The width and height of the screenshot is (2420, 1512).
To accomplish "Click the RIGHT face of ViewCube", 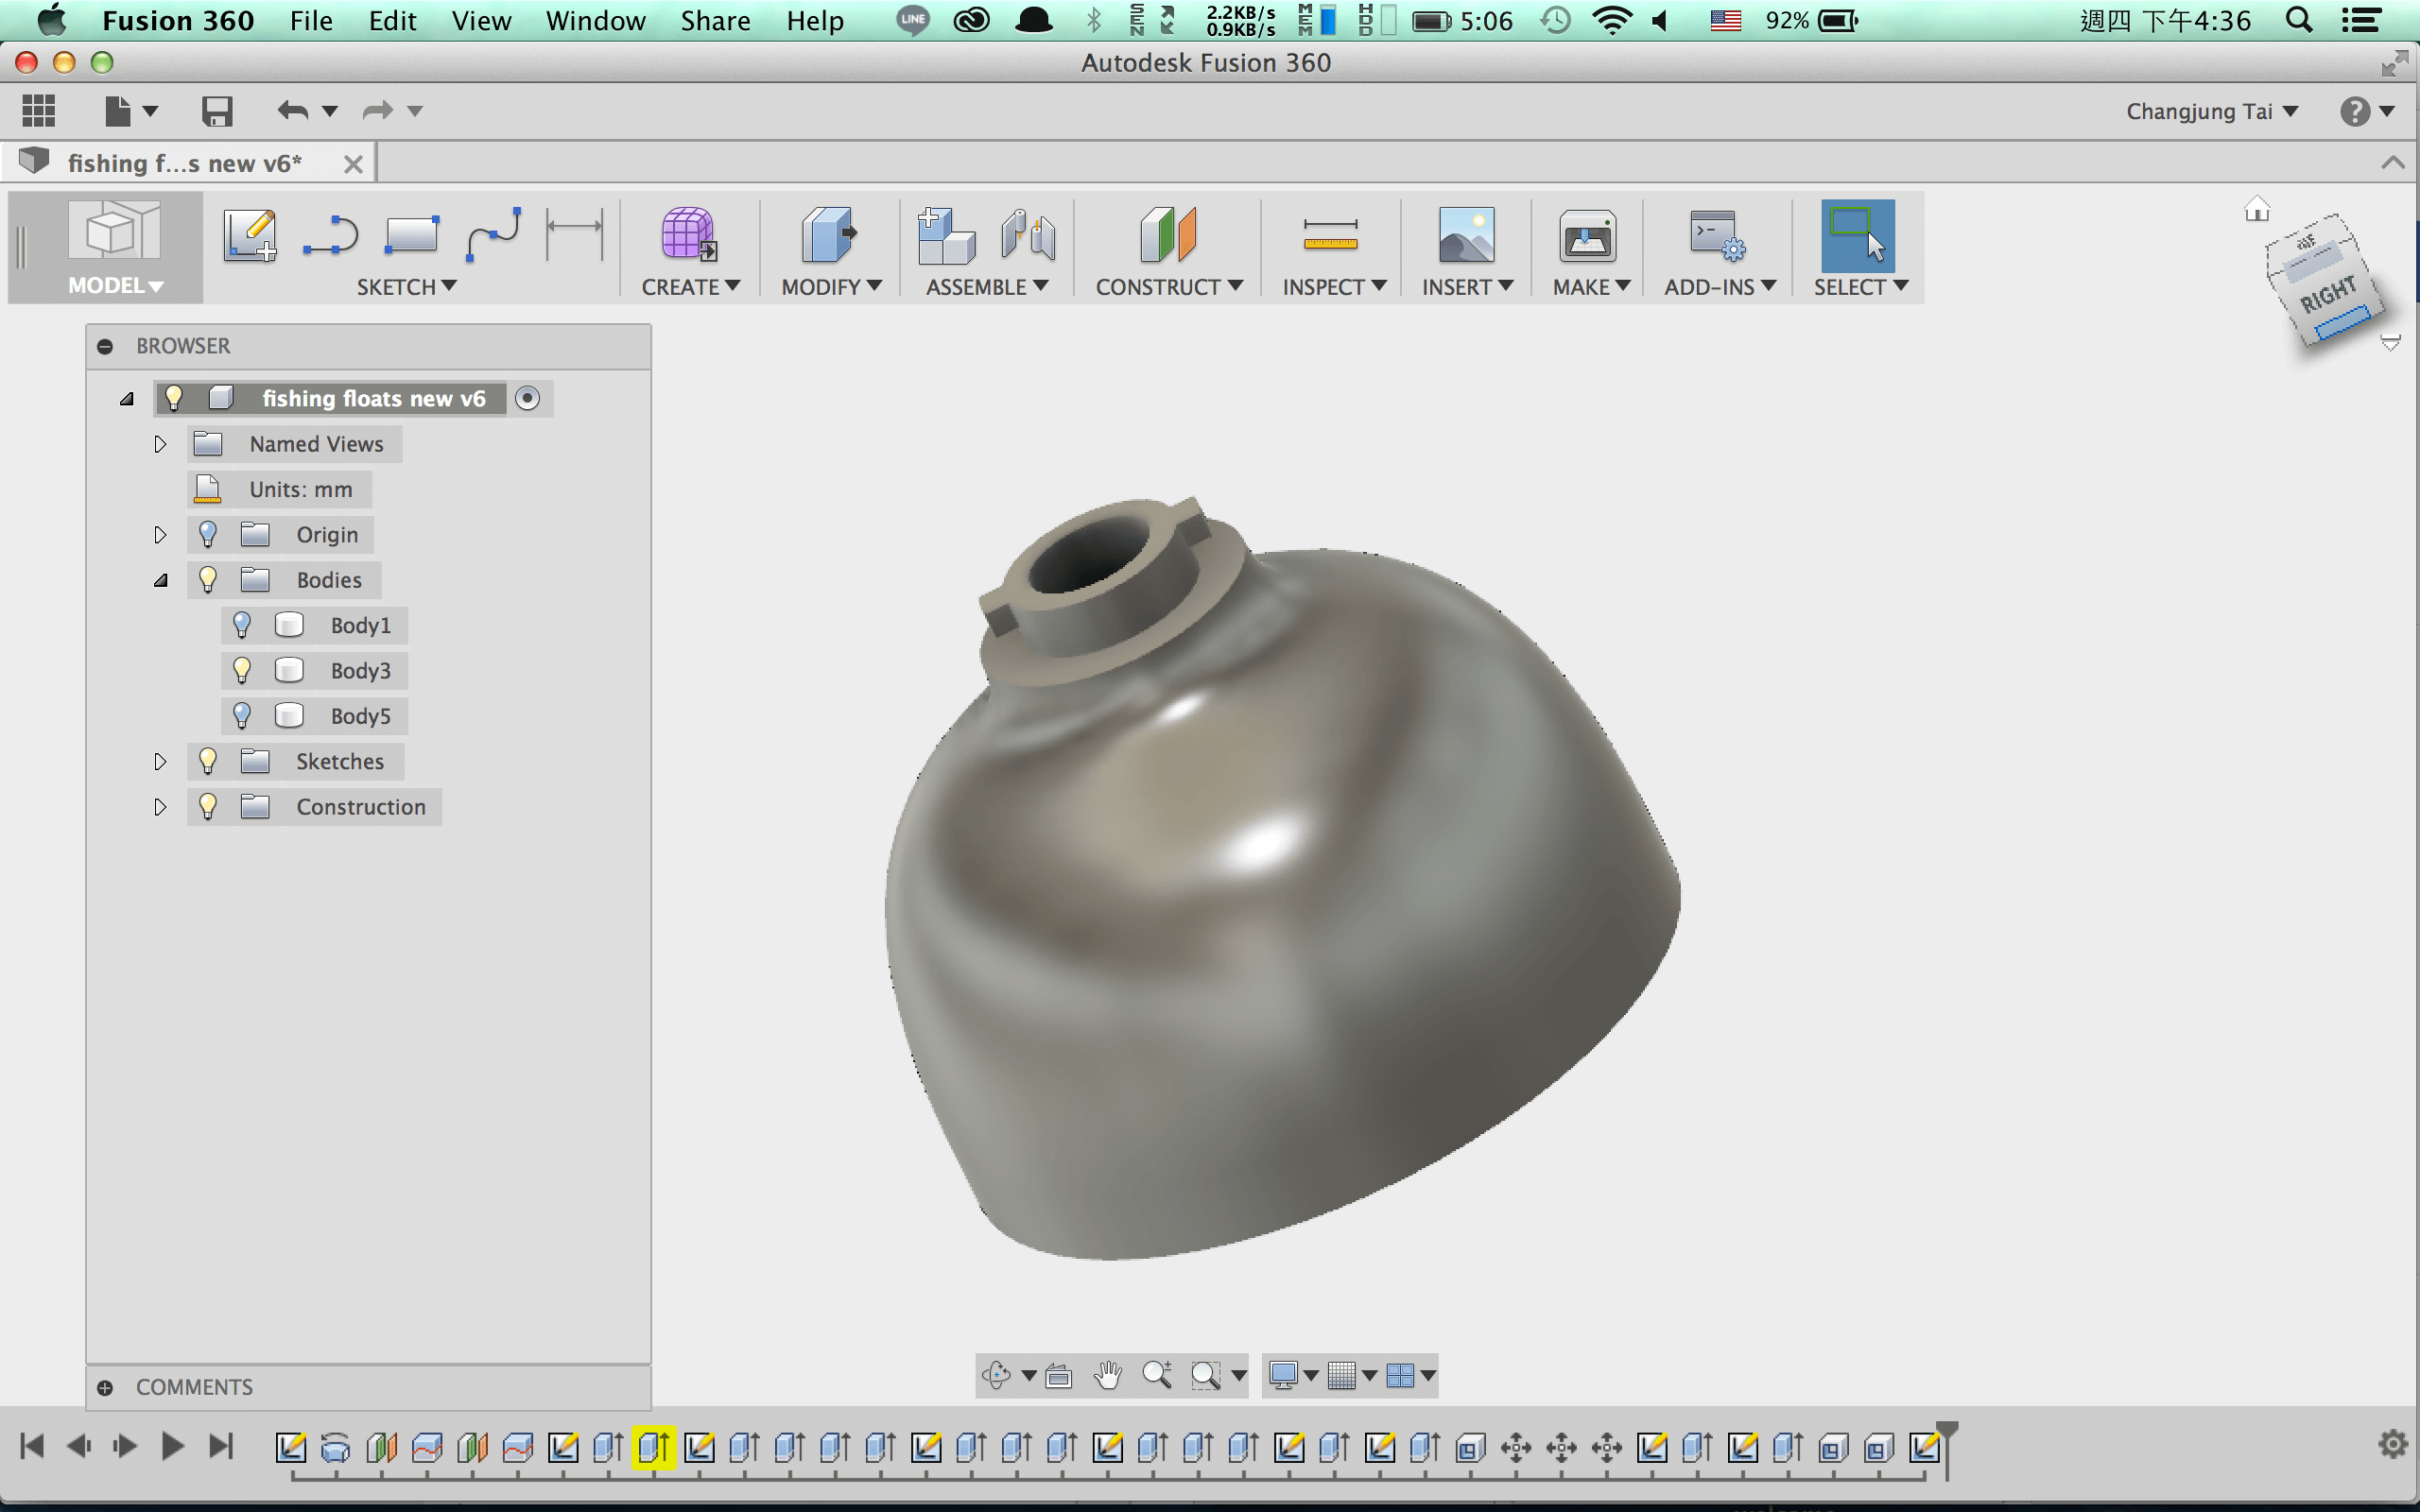I will 2327,295.
